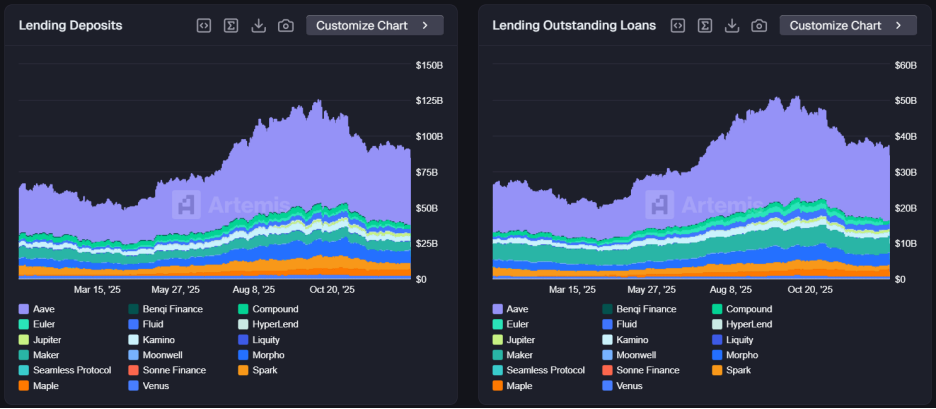
Task: Click the Lending Deposits chart title
Action: point(70,25)
